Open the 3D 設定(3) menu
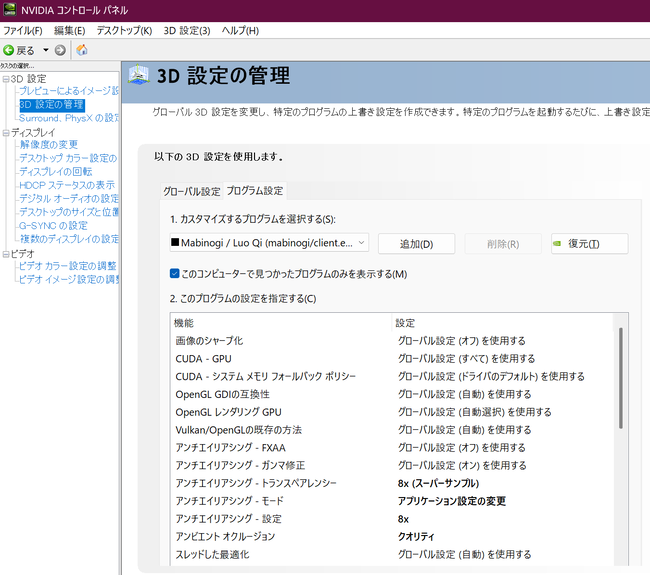 pos(187,31)
